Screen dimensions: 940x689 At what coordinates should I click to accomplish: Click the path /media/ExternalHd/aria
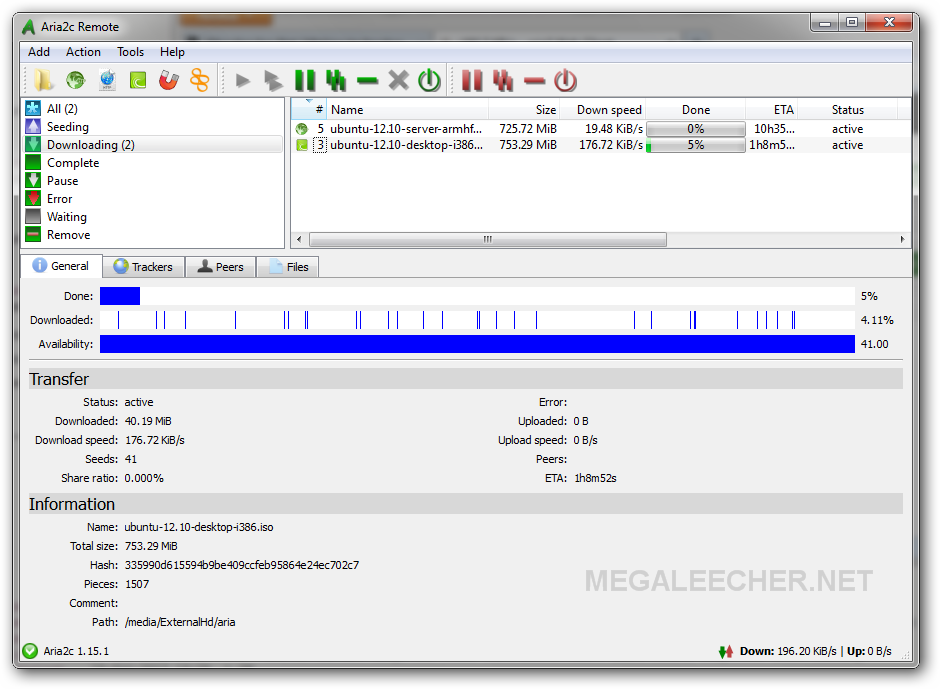click(180, 622)
